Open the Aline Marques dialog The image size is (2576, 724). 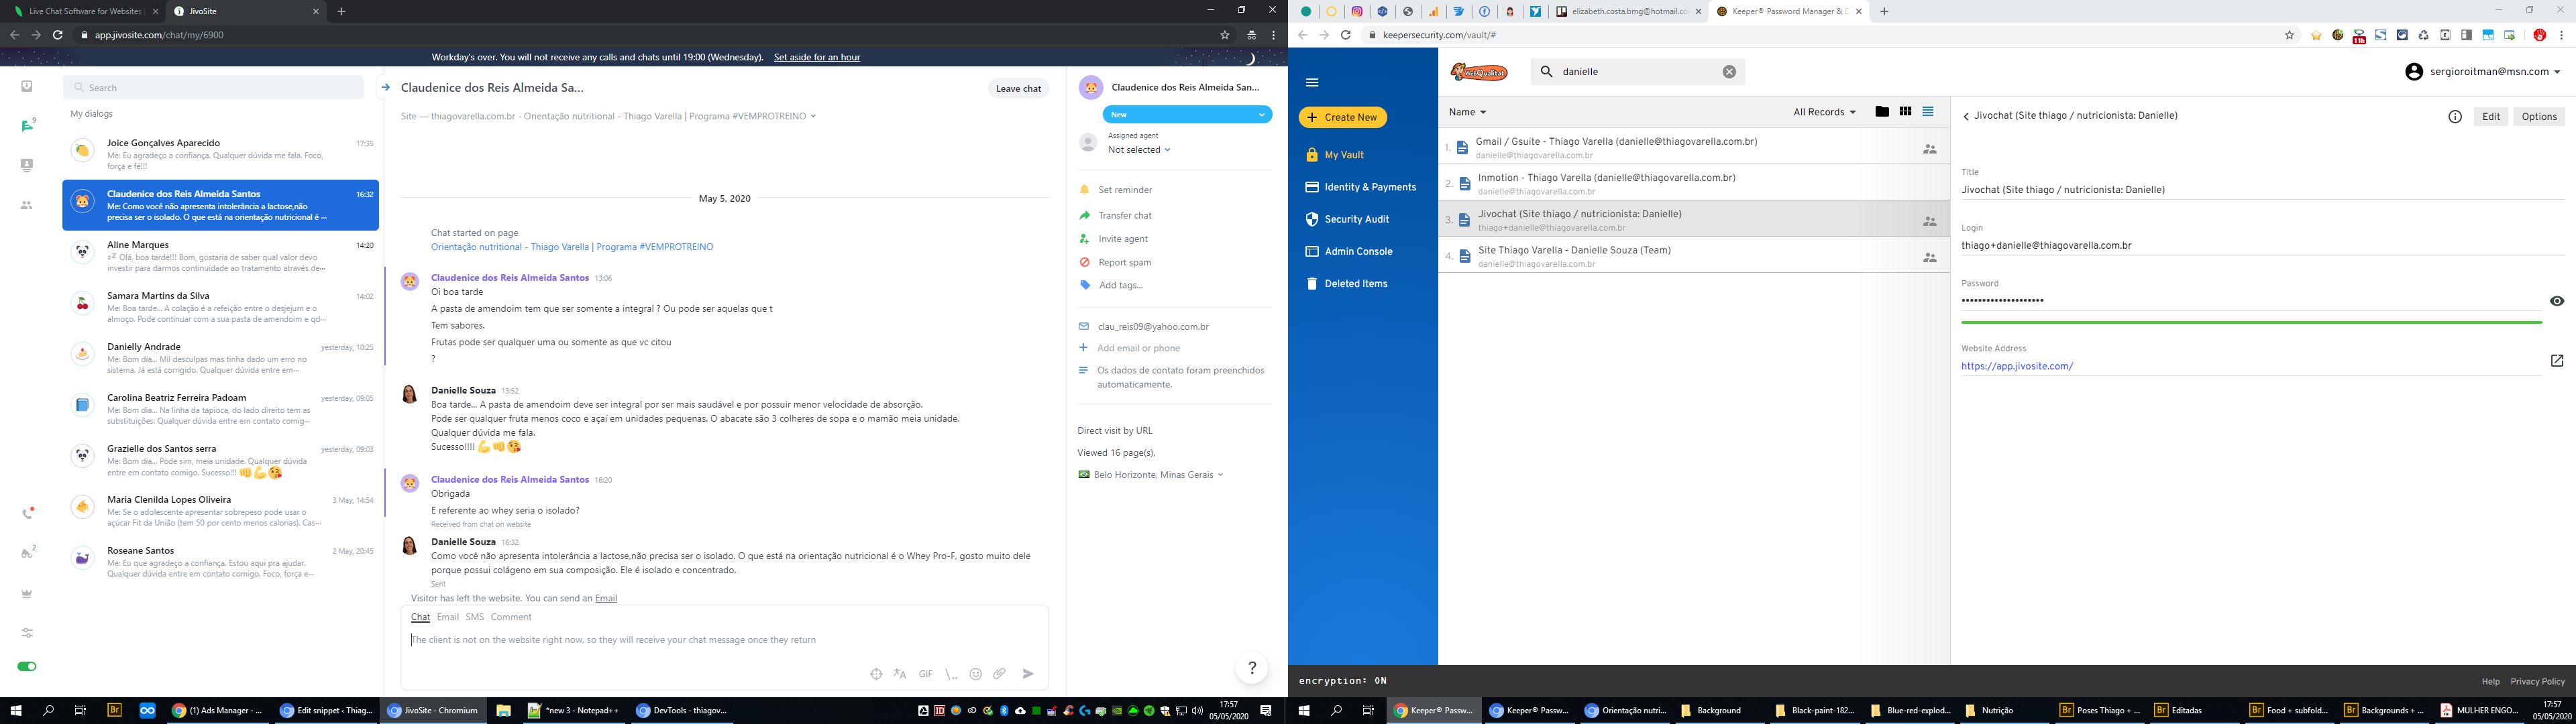click(220, 255)
